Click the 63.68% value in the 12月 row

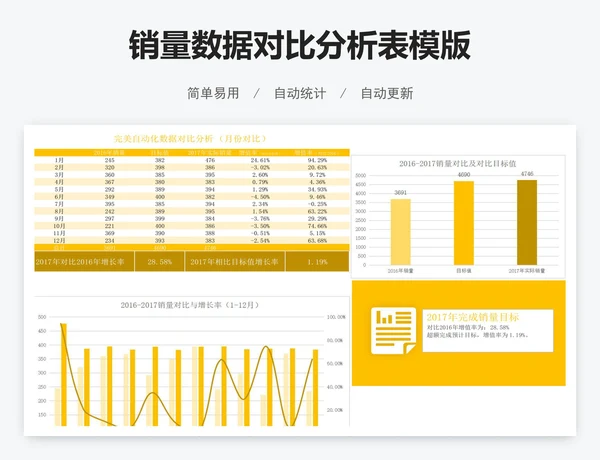[x=317, y=241]
